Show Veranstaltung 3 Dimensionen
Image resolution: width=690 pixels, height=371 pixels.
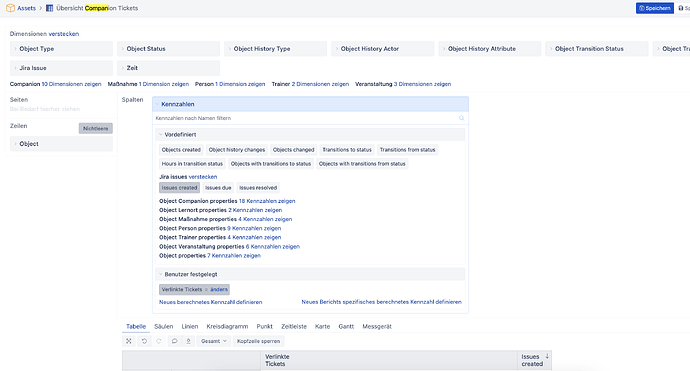tap(422, 84)
